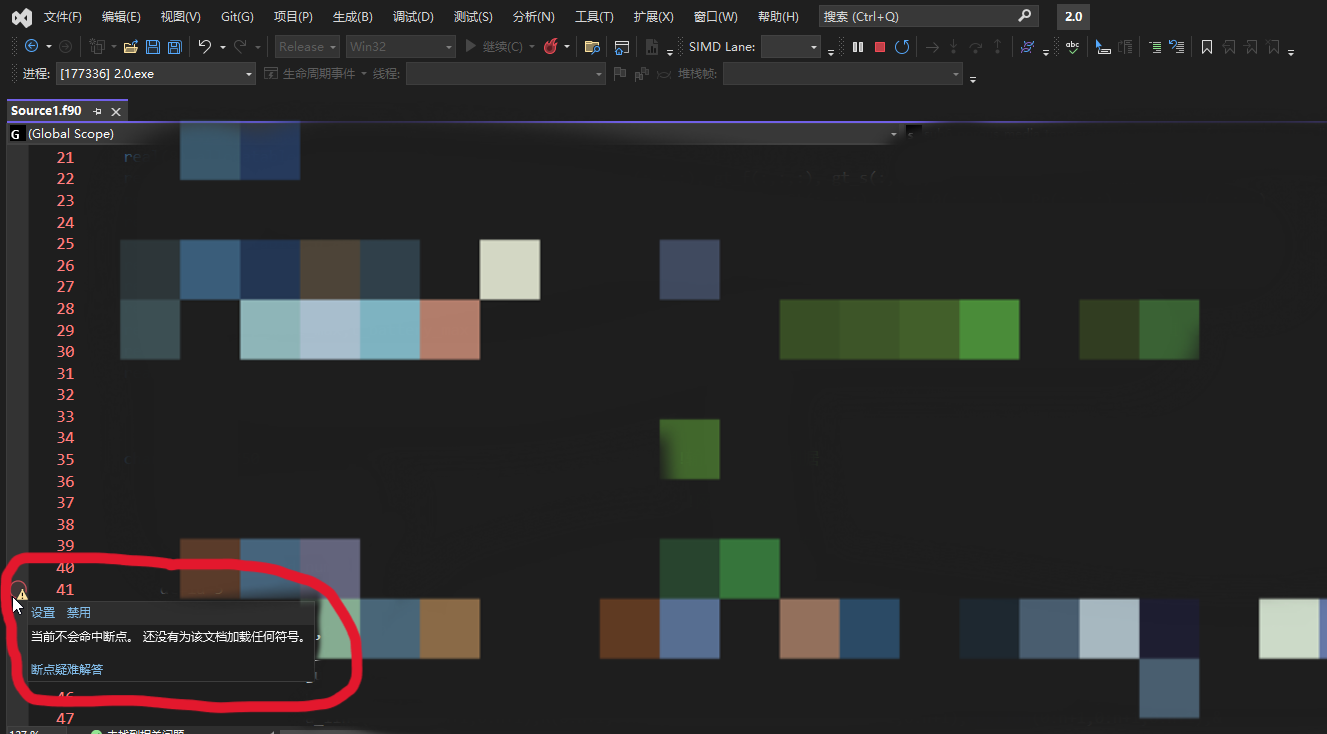This screenshot has width=1327, height=734.
Task: Click line number 30 in the editor margin
Action: [x=66, y=351]
